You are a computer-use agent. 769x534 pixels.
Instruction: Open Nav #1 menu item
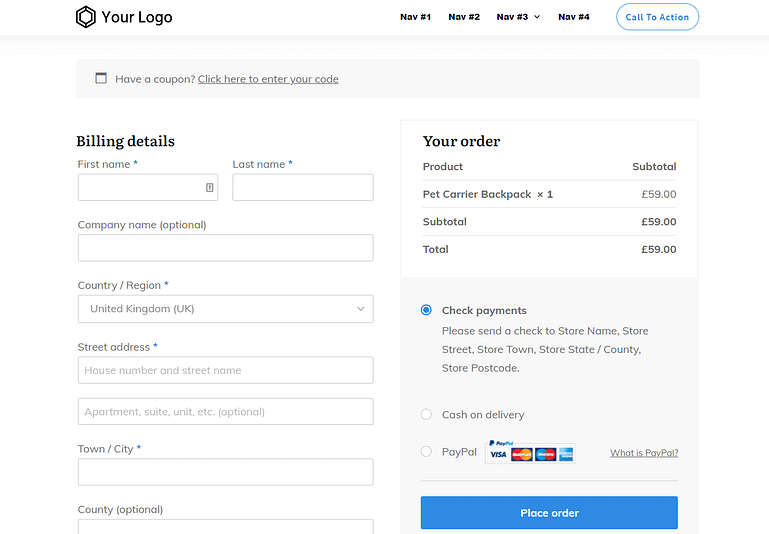pyautogui.click(x=415, y=17)
